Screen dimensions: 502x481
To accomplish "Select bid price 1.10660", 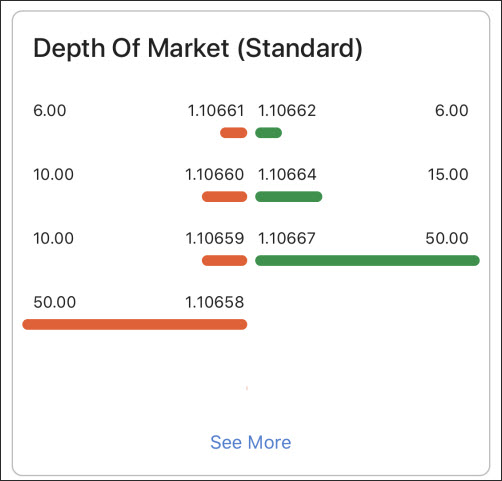I will [x=215, y=175].
